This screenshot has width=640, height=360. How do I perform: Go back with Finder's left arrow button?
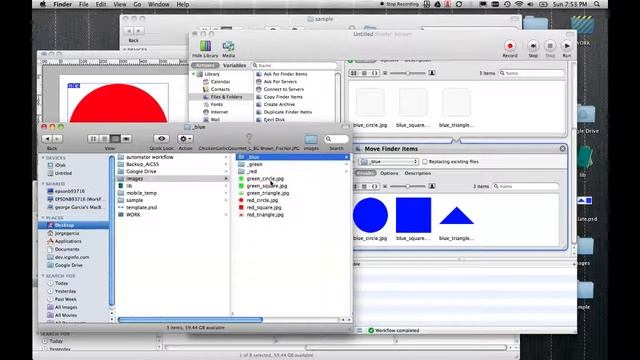[x=47, y=139]
